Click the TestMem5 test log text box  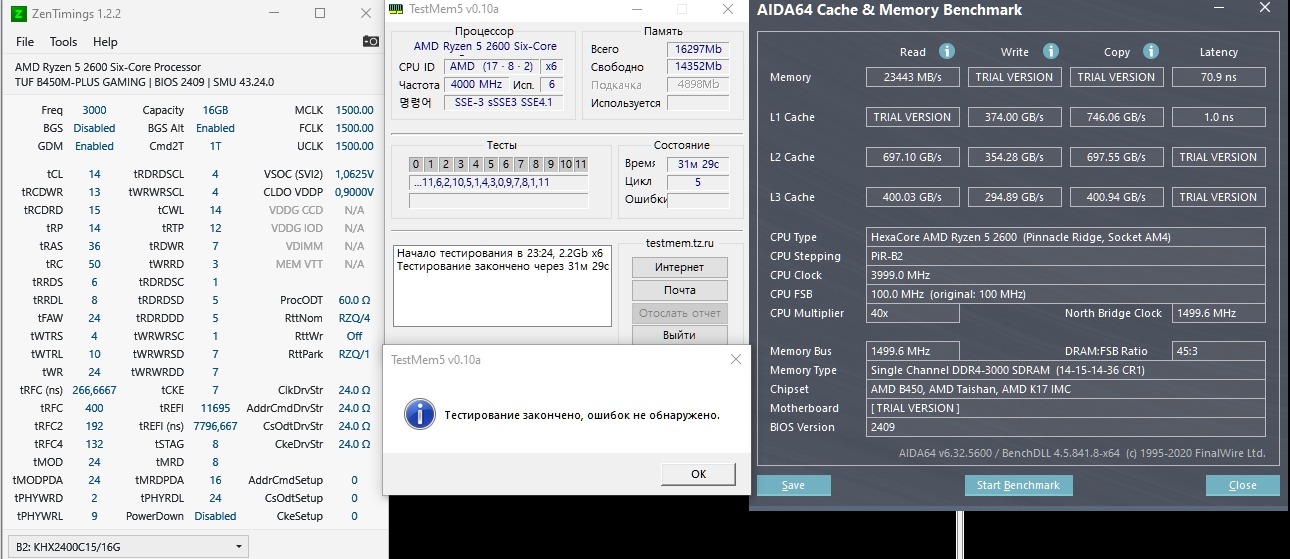(x=502, y=285)
